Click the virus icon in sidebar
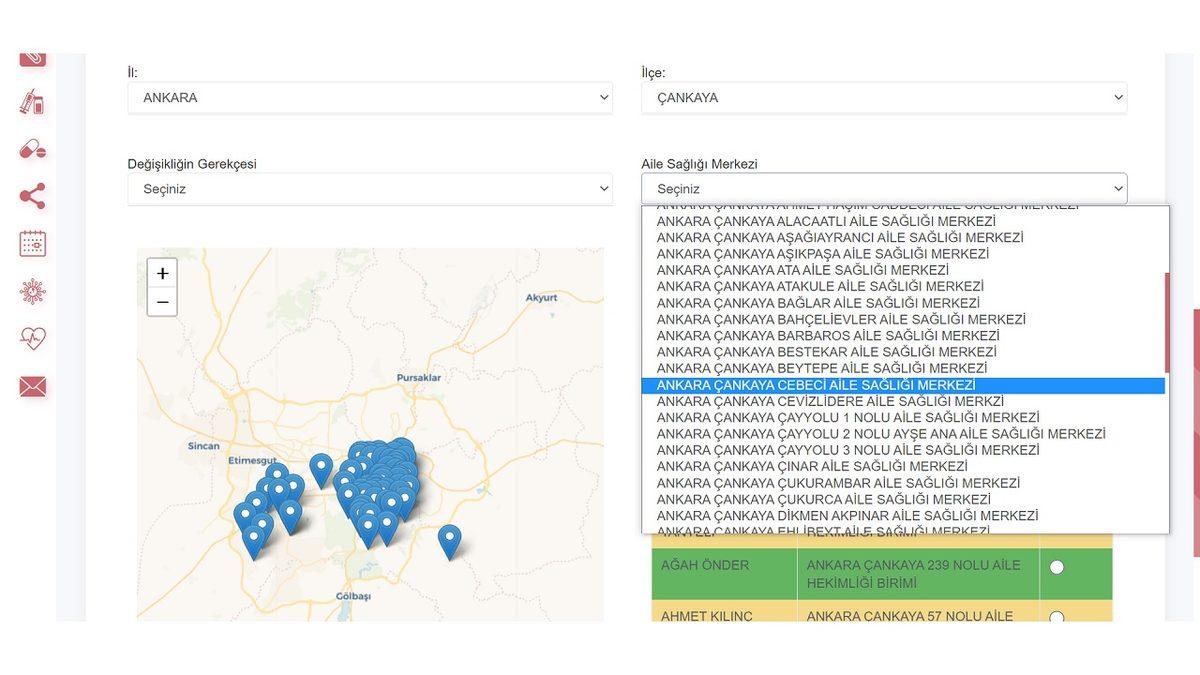The height and width of the screenshot is (675, 1200). (x=32, y=291)
